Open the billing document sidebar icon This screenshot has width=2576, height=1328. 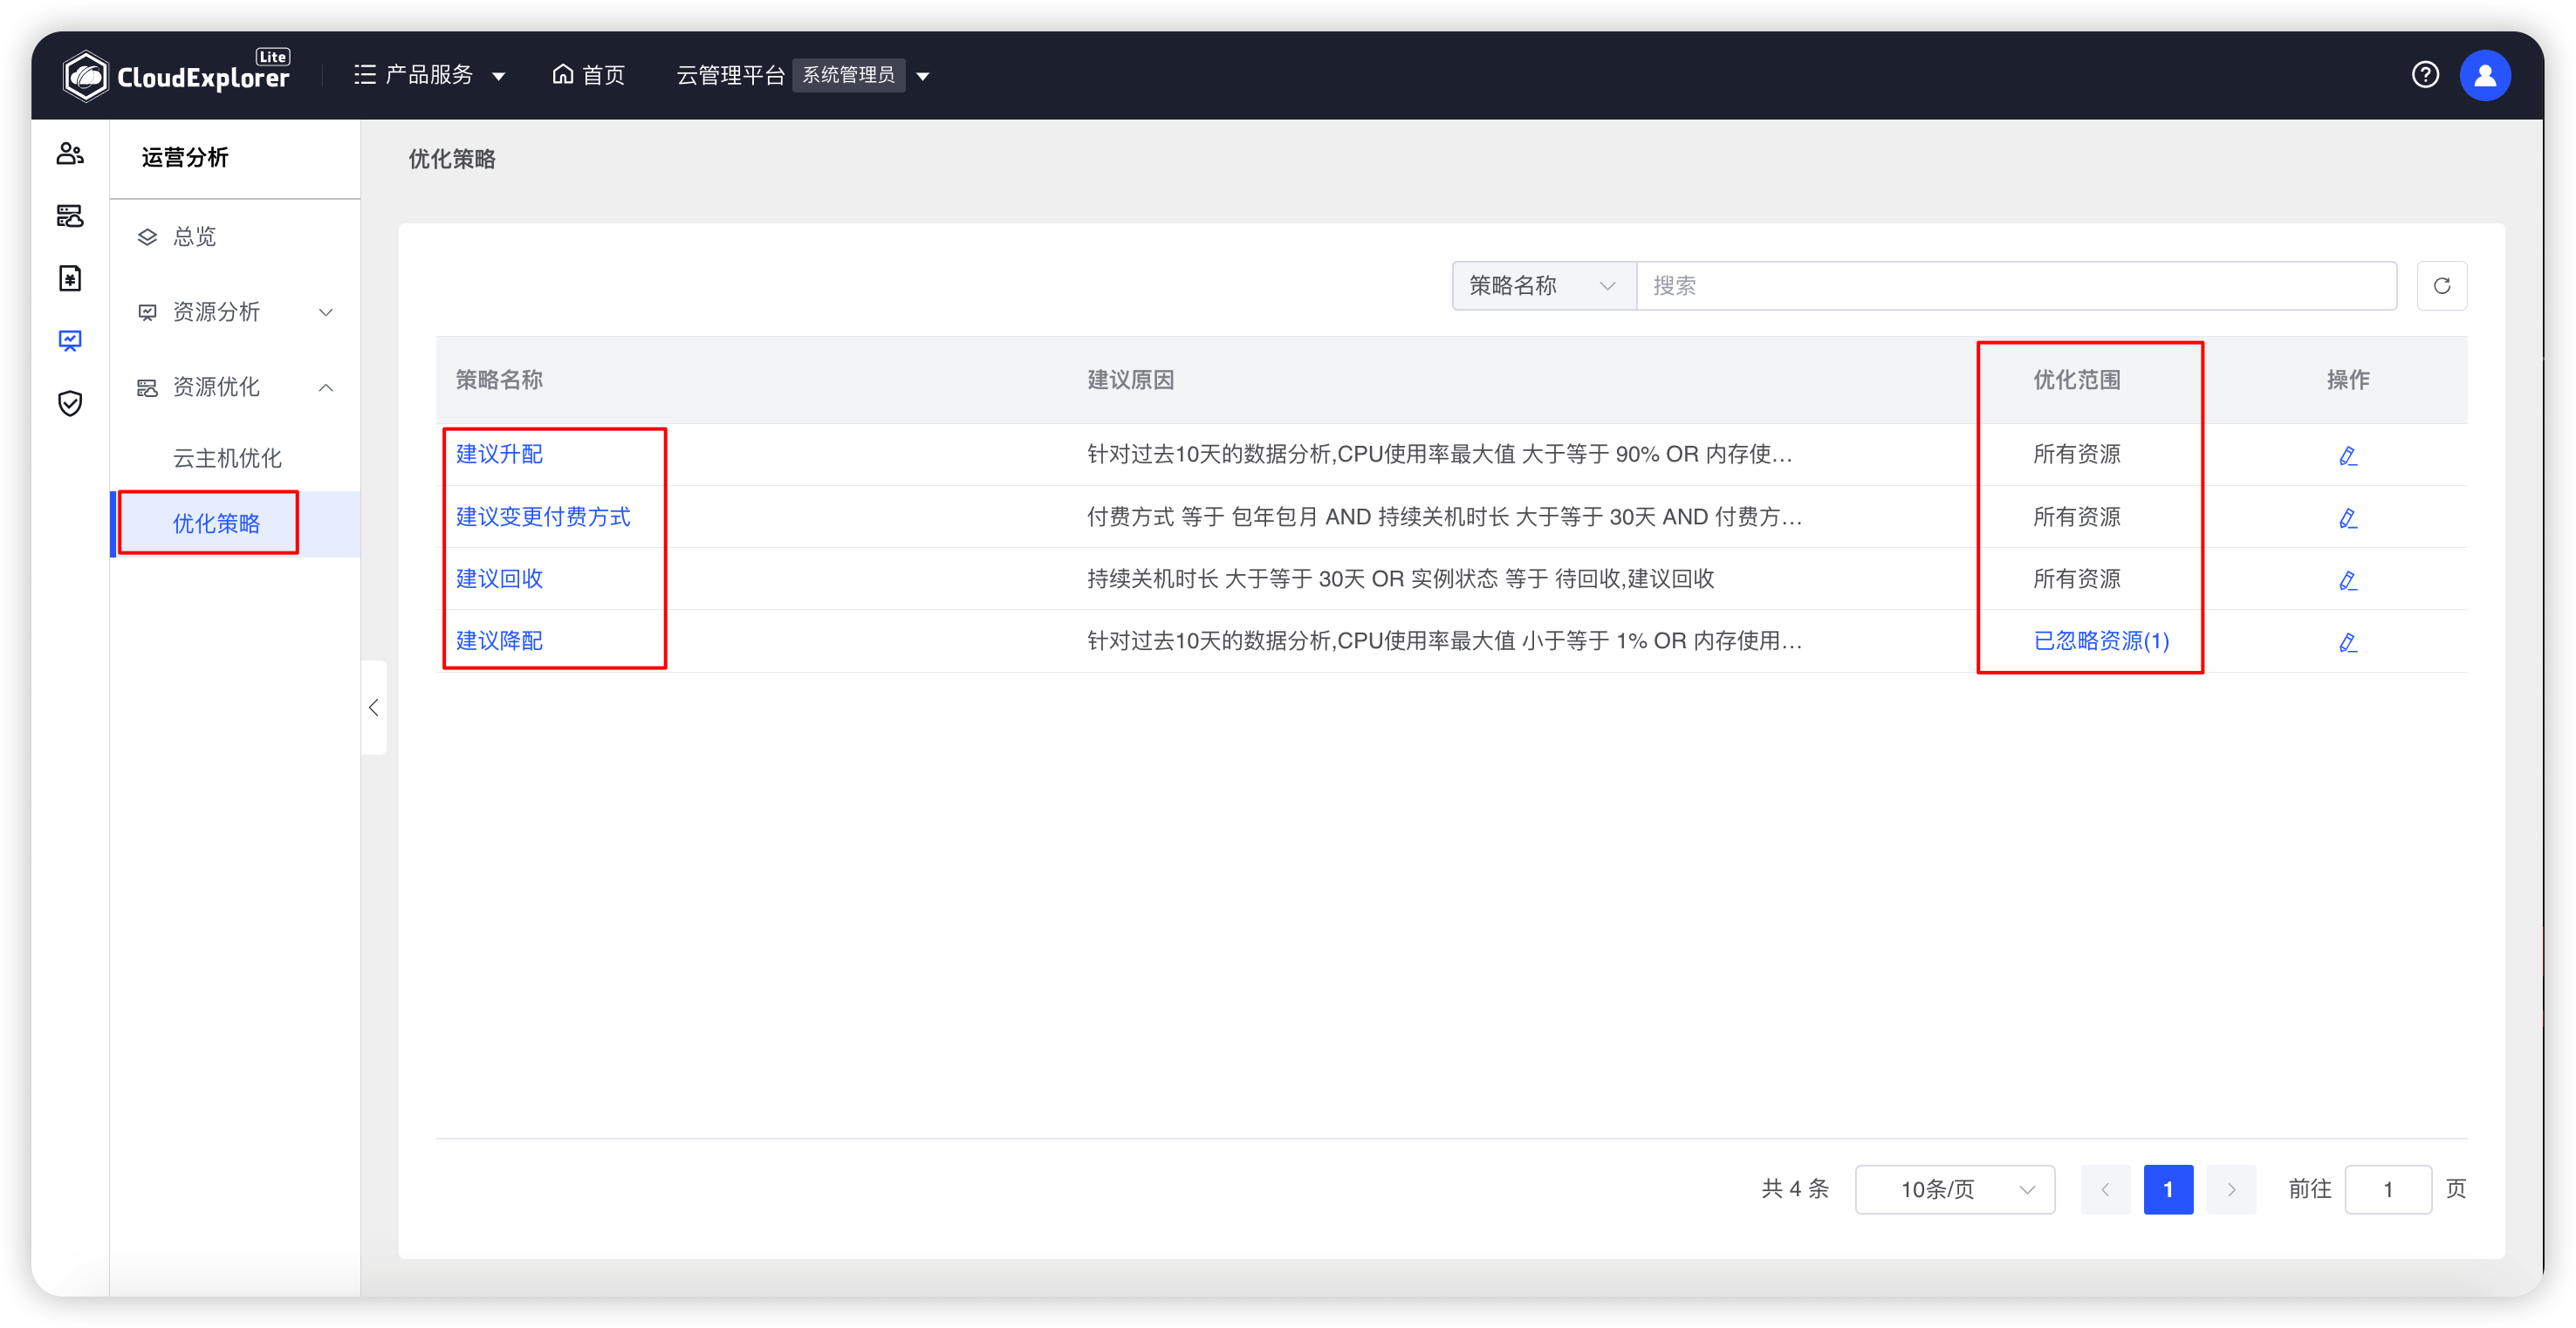pos(70,278)
